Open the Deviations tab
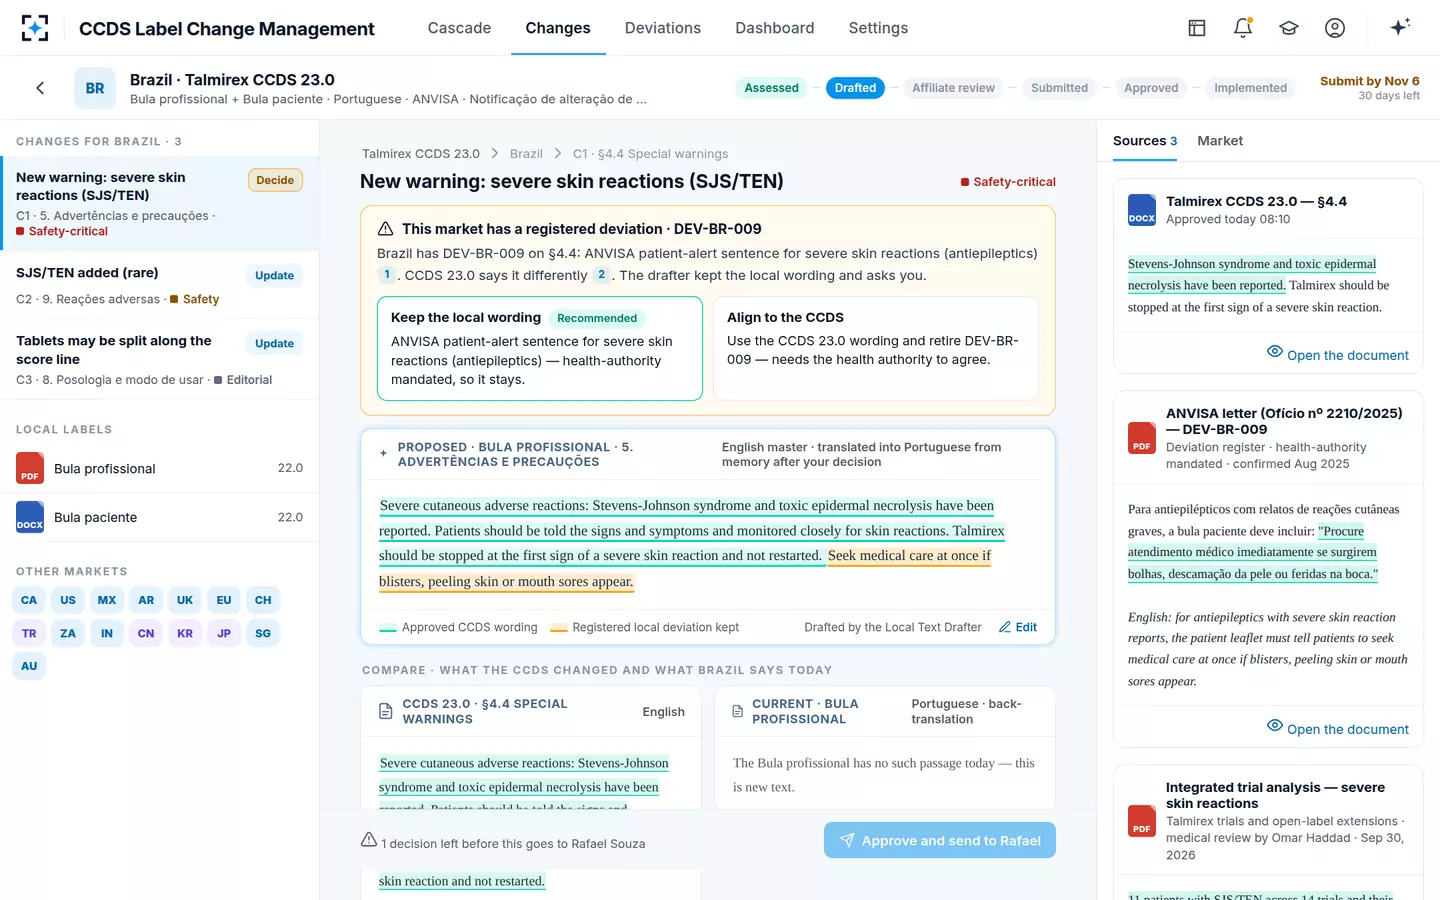Image resolution: width=1440 pixels, height=900 pixels. tap(663, 28)
